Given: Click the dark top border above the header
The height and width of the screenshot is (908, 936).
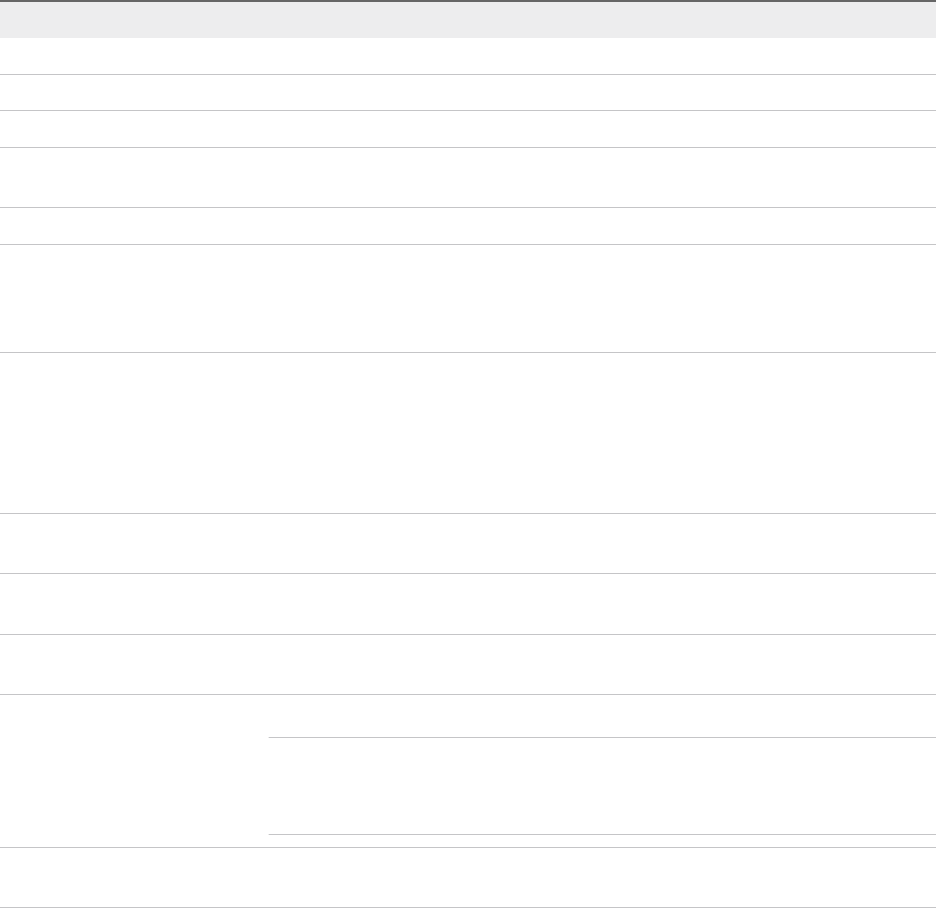Looking at the screenshot, I should click(x=468, y=1).
